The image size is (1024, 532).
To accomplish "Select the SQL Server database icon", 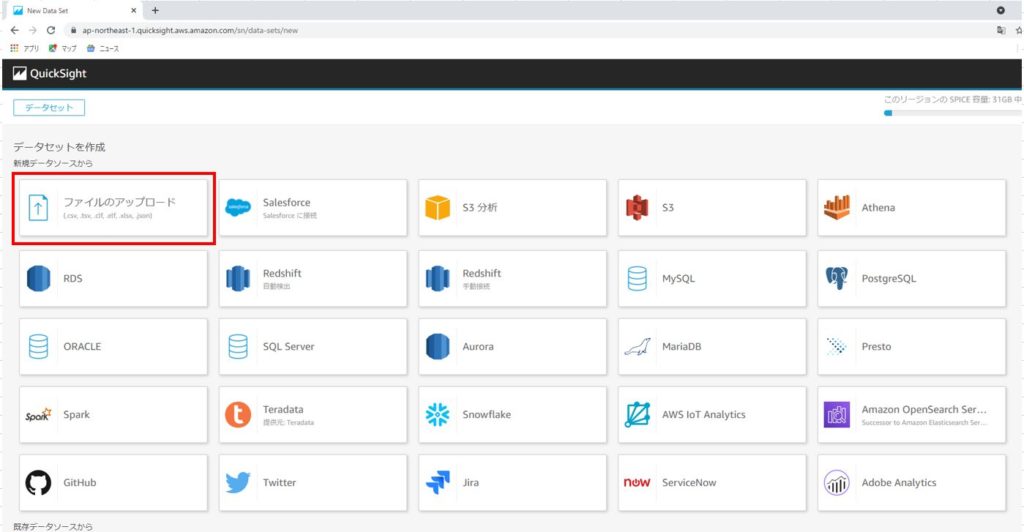I will click(238, 347).
